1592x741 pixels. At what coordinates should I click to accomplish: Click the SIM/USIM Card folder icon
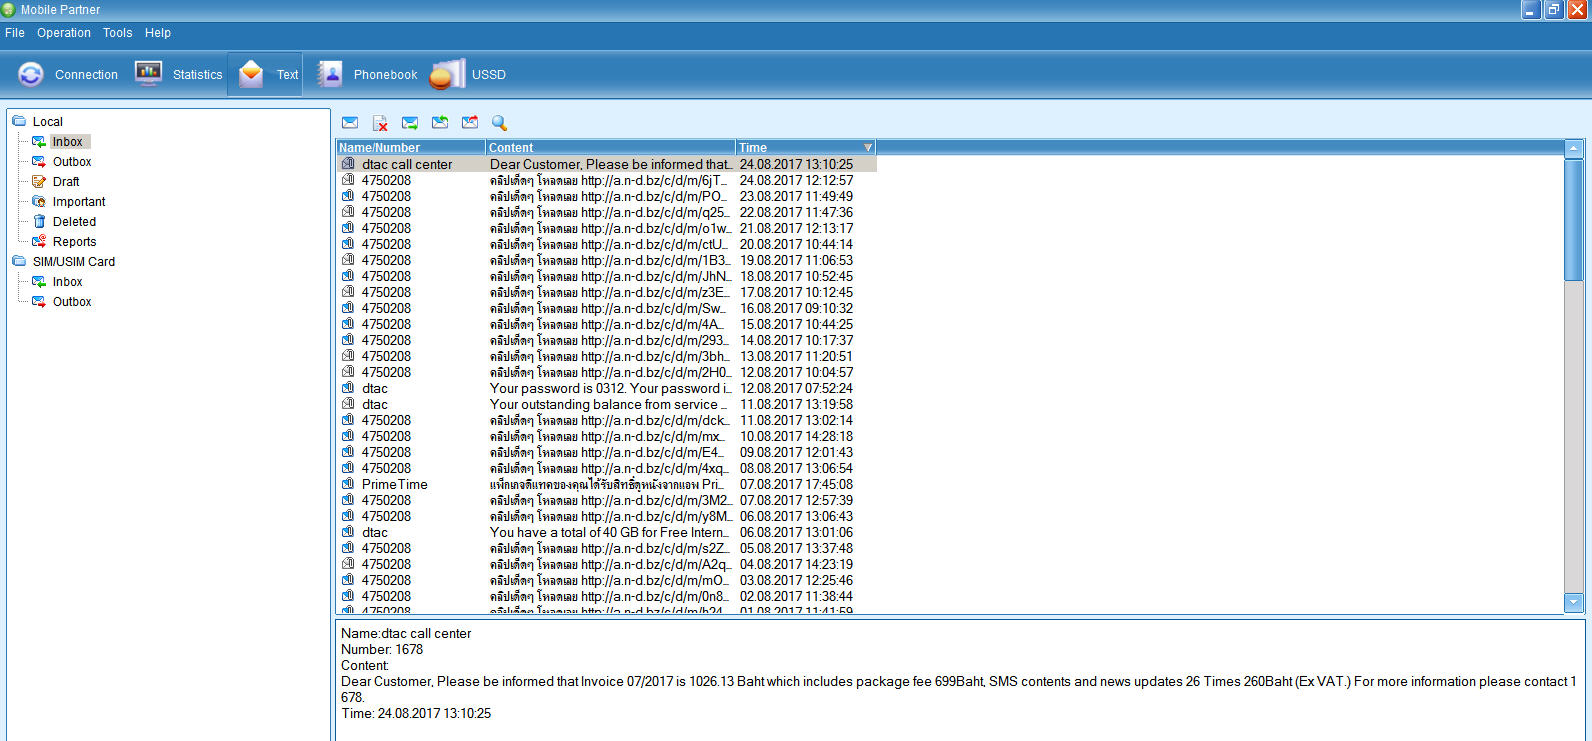(19, 261)
